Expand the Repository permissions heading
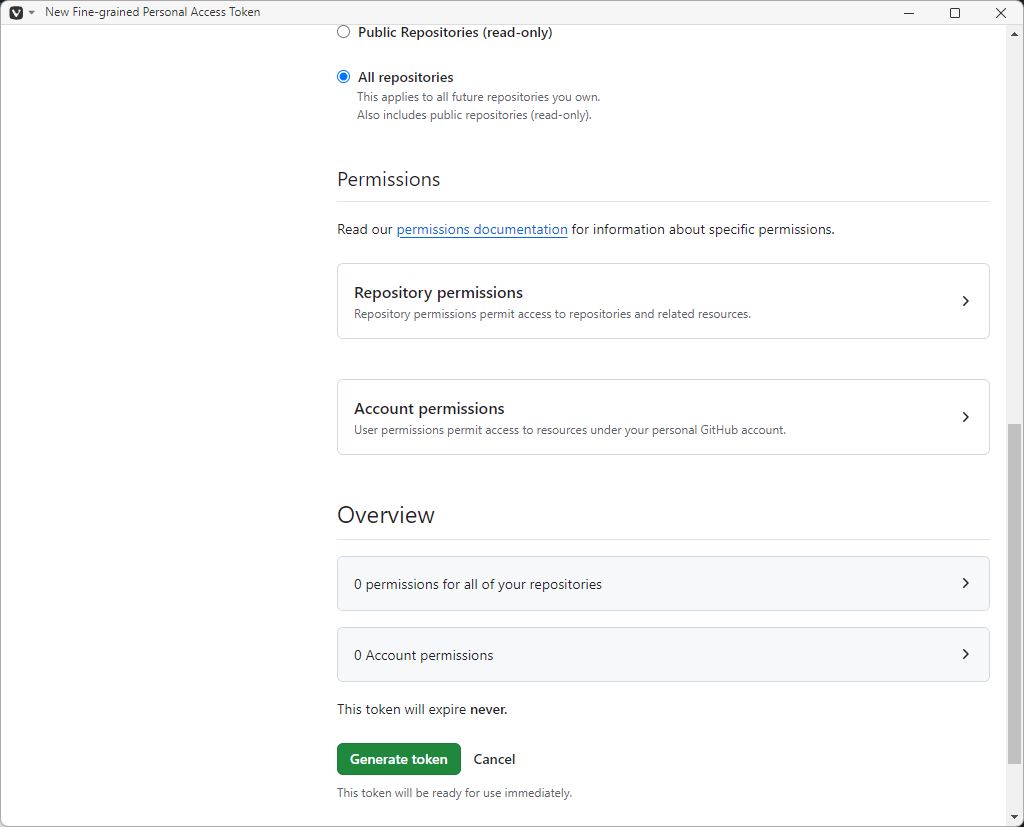Screen dimensions: 1024x827 pyautogui.click(x=438, y=293)
